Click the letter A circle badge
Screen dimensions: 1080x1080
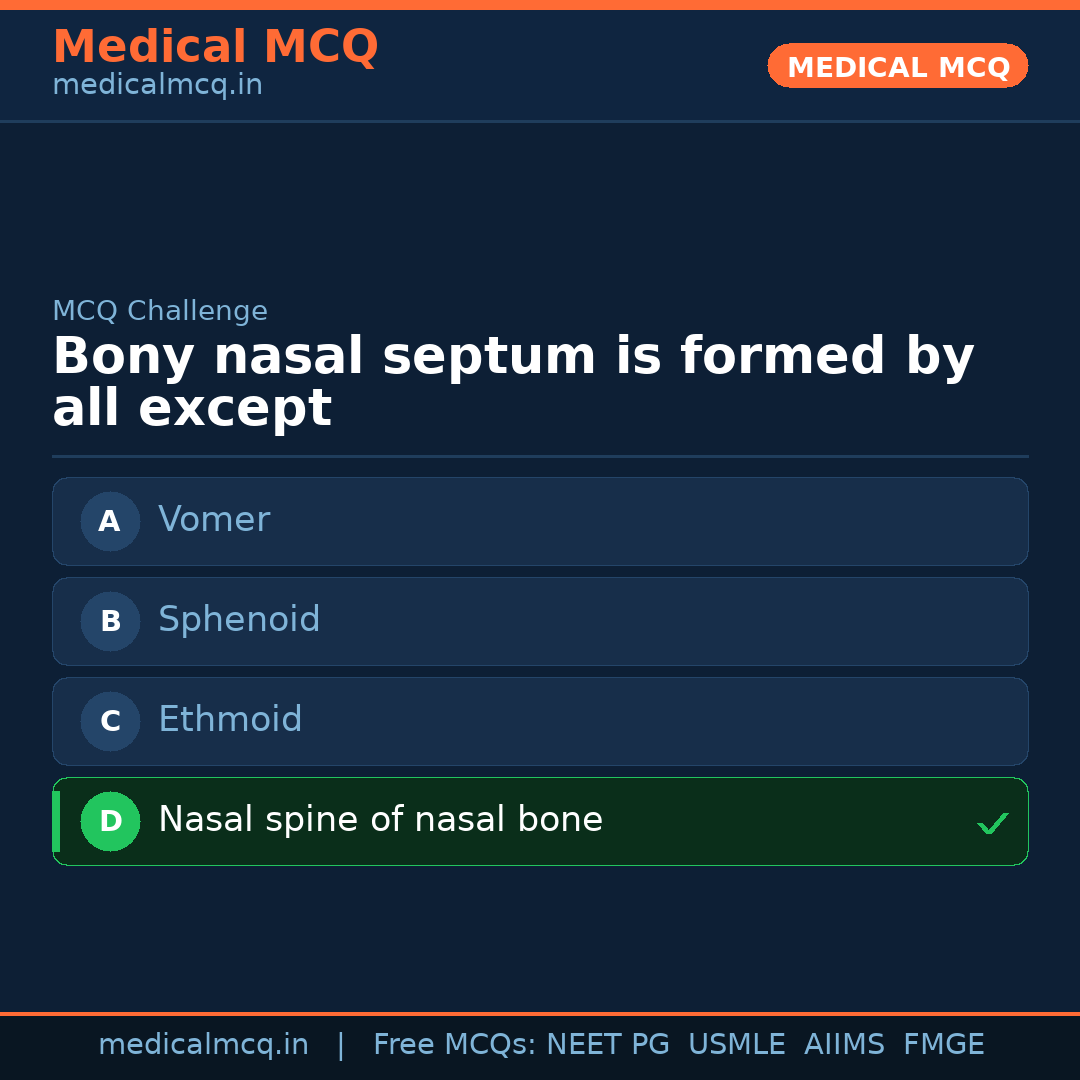click(110, 521)
